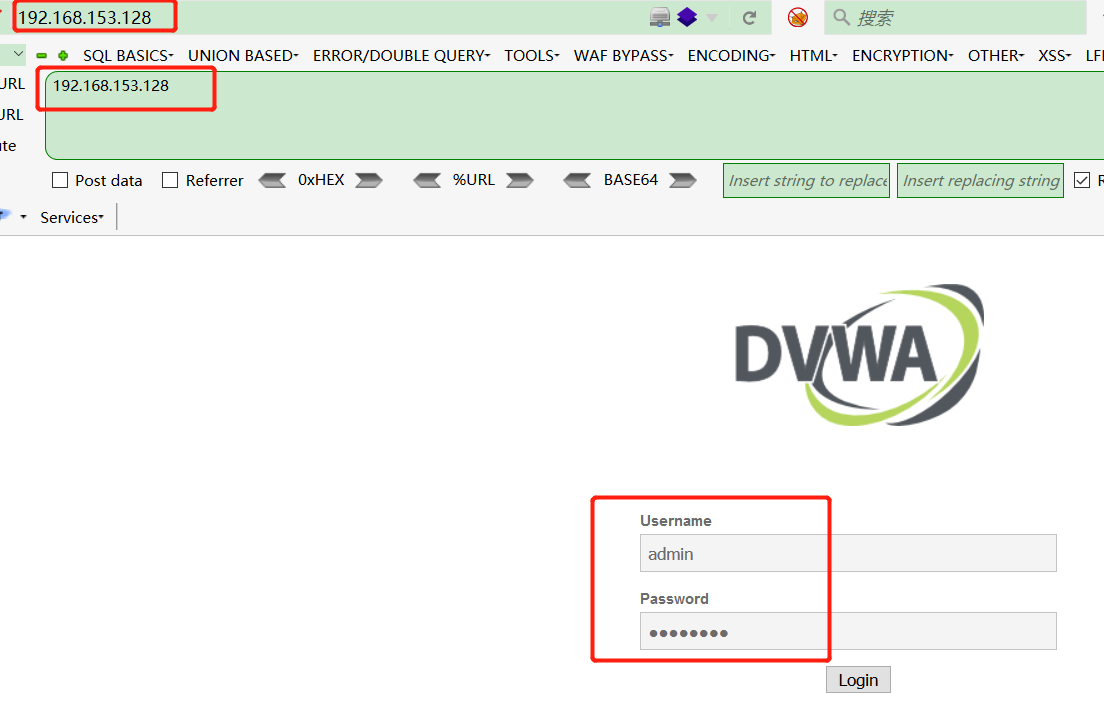Click the NoScript blocked icon
The image size is (1104, 717).
coord(798,18)
